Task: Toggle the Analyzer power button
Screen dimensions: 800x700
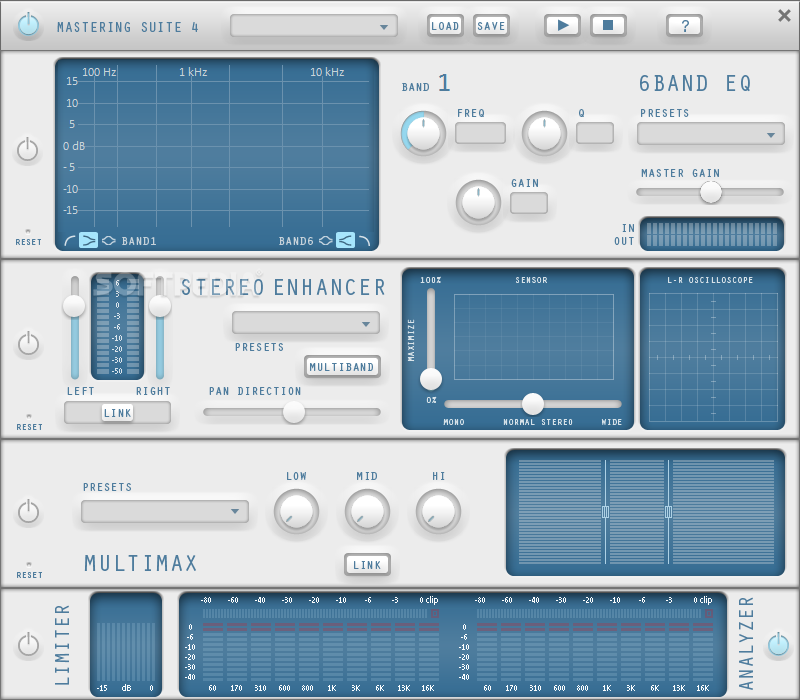Action: coord(778,644)
